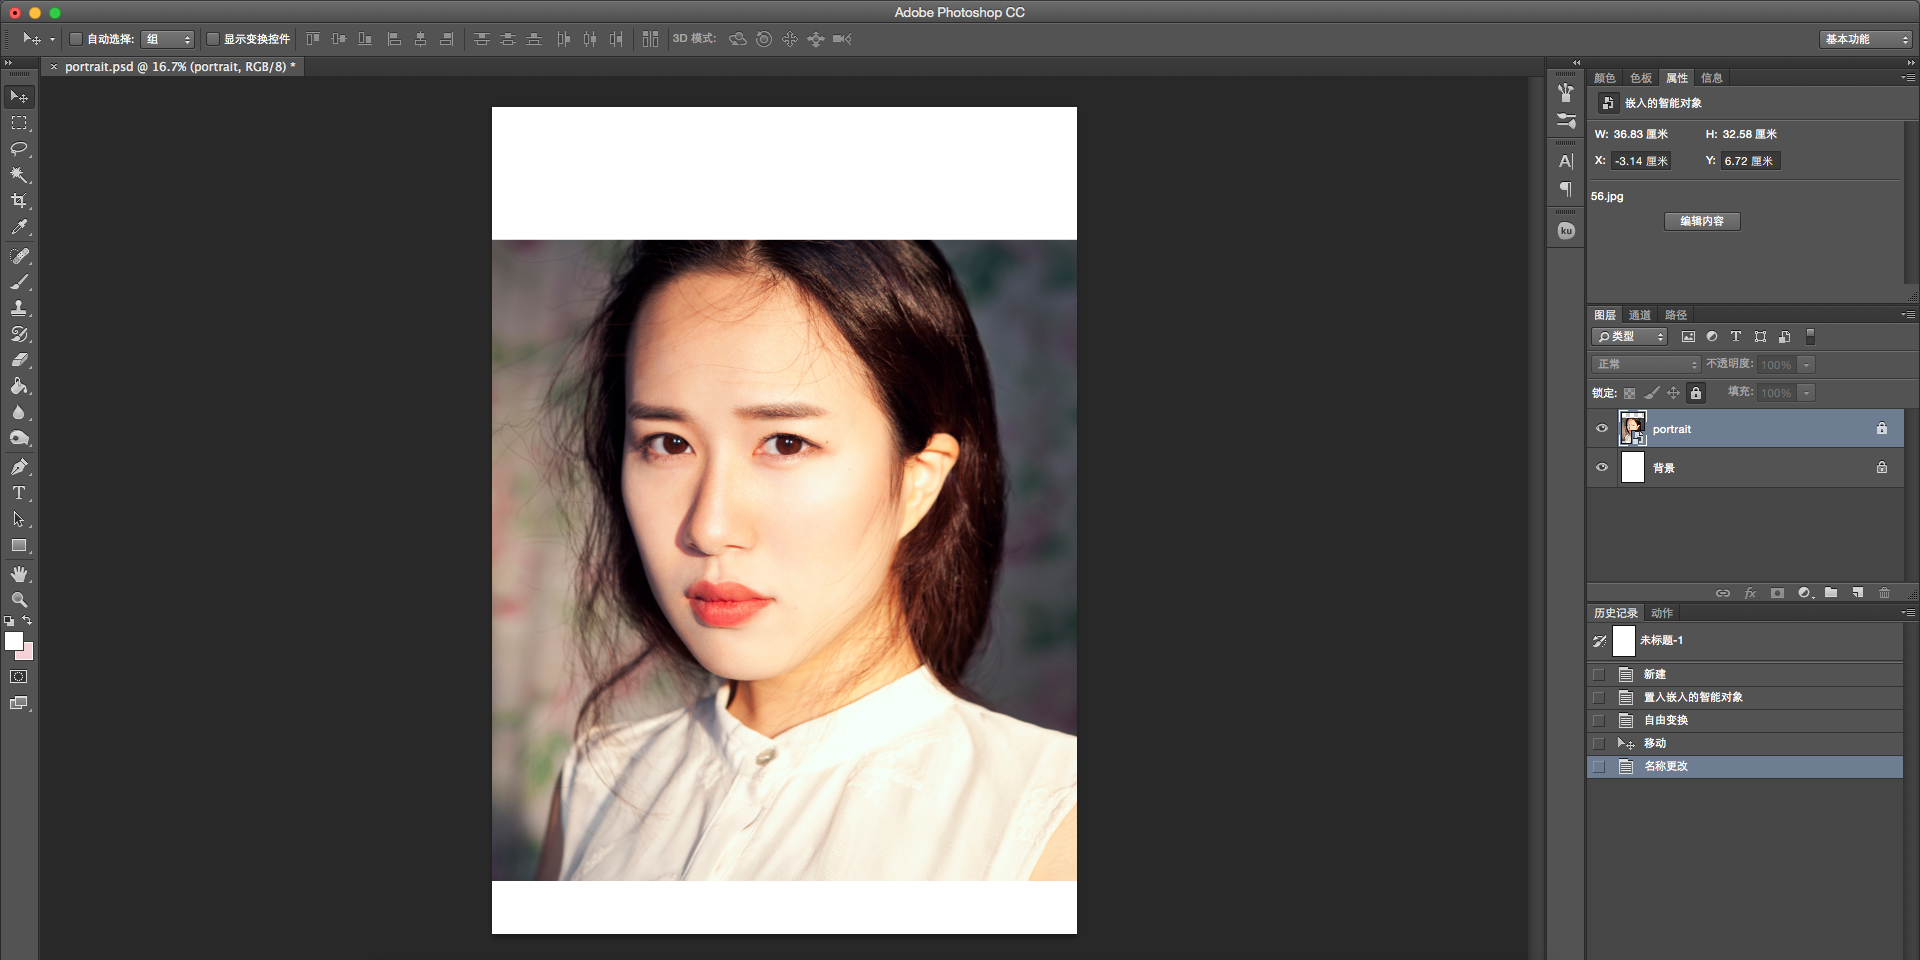
Task: Switch to the 信息 tab
Action: [1712, 78]
